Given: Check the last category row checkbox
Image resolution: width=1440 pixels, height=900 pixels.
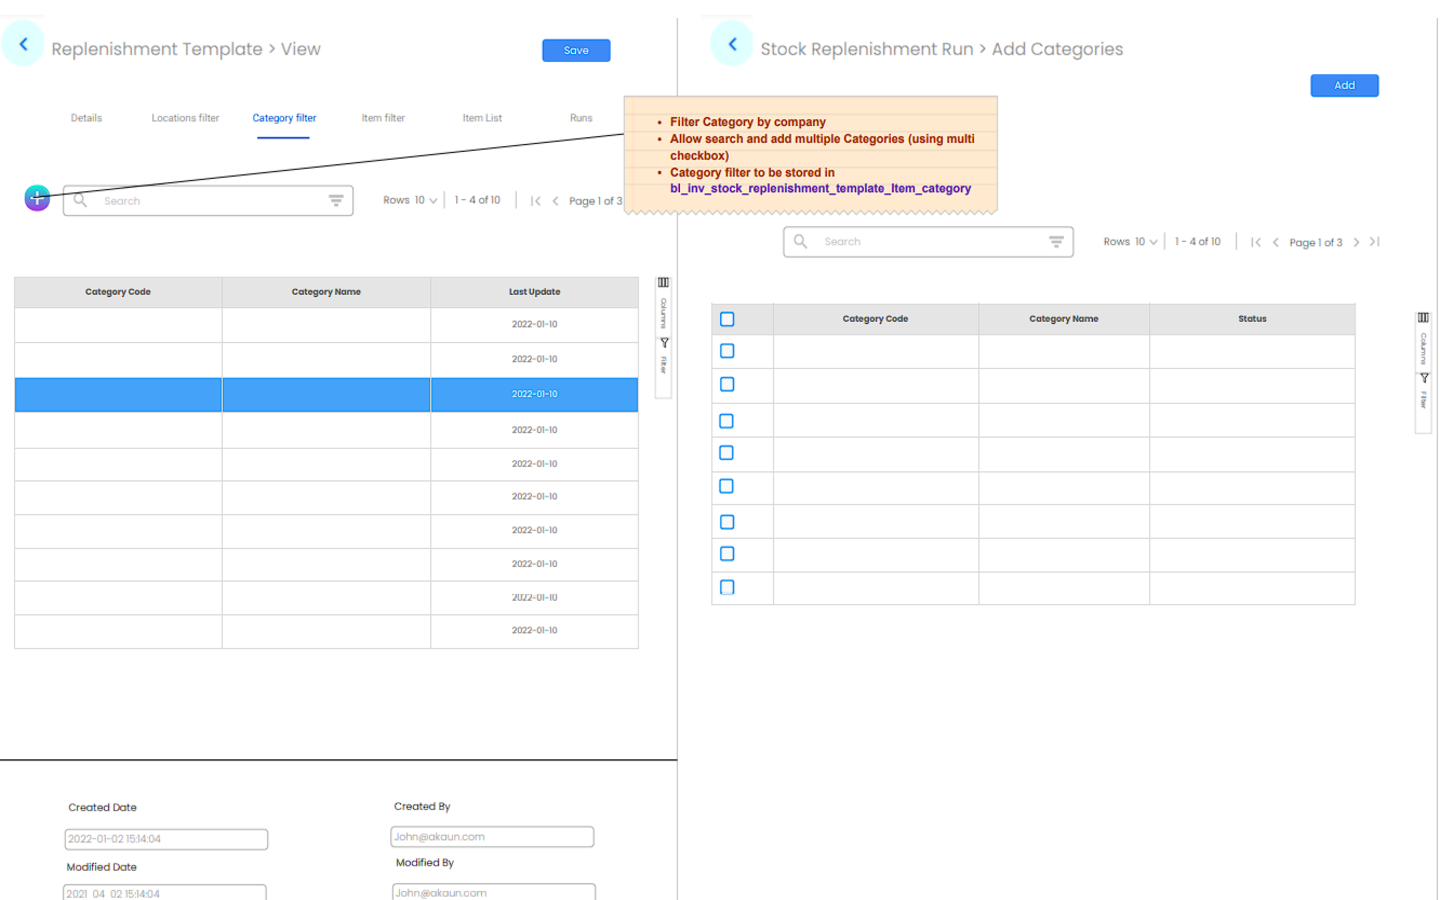Looking at the screenshot, I should (727, 587).
